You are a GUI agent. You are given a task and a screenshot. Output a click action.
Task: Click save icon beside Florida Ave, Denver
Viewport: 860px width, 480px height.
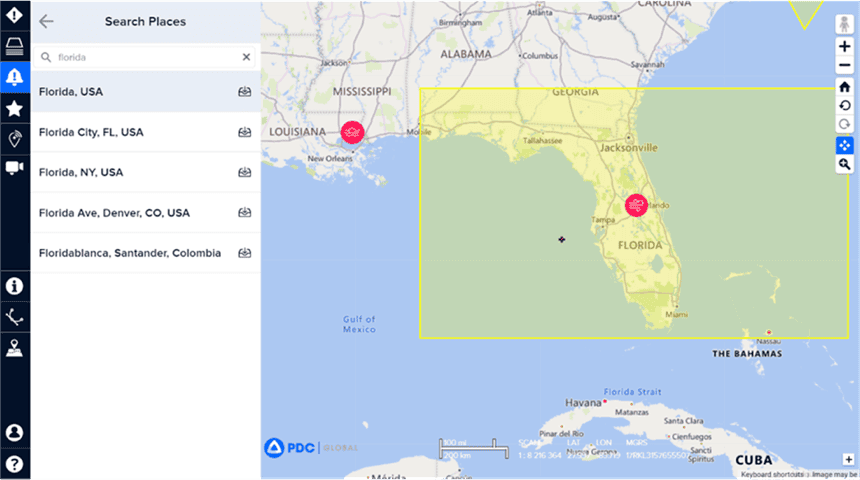[245, 212]
